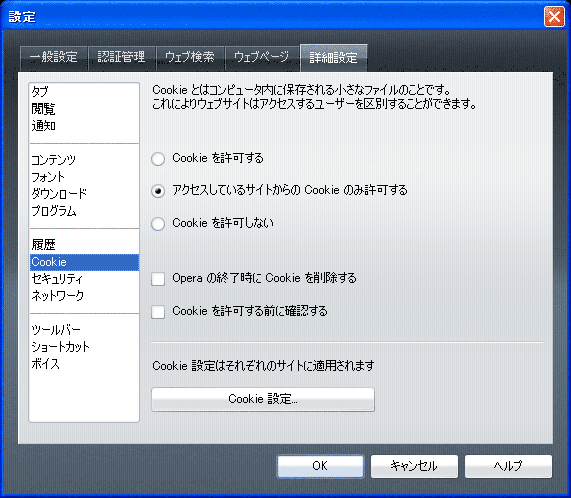Image resolution: width=571 pixels, height=498 pixels.
Task: Select the ウェブページ tab
Action: pos(261,58)
